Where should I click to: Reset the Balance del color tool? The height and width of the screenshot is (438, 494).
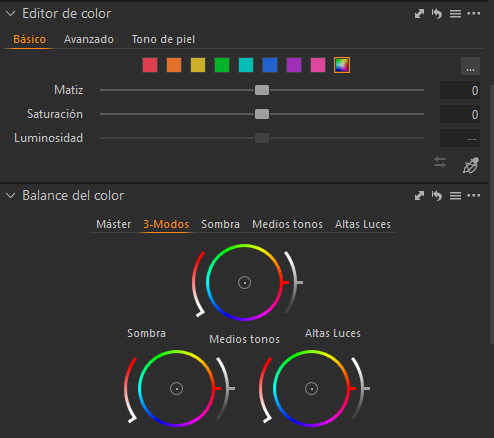(437, 196)
